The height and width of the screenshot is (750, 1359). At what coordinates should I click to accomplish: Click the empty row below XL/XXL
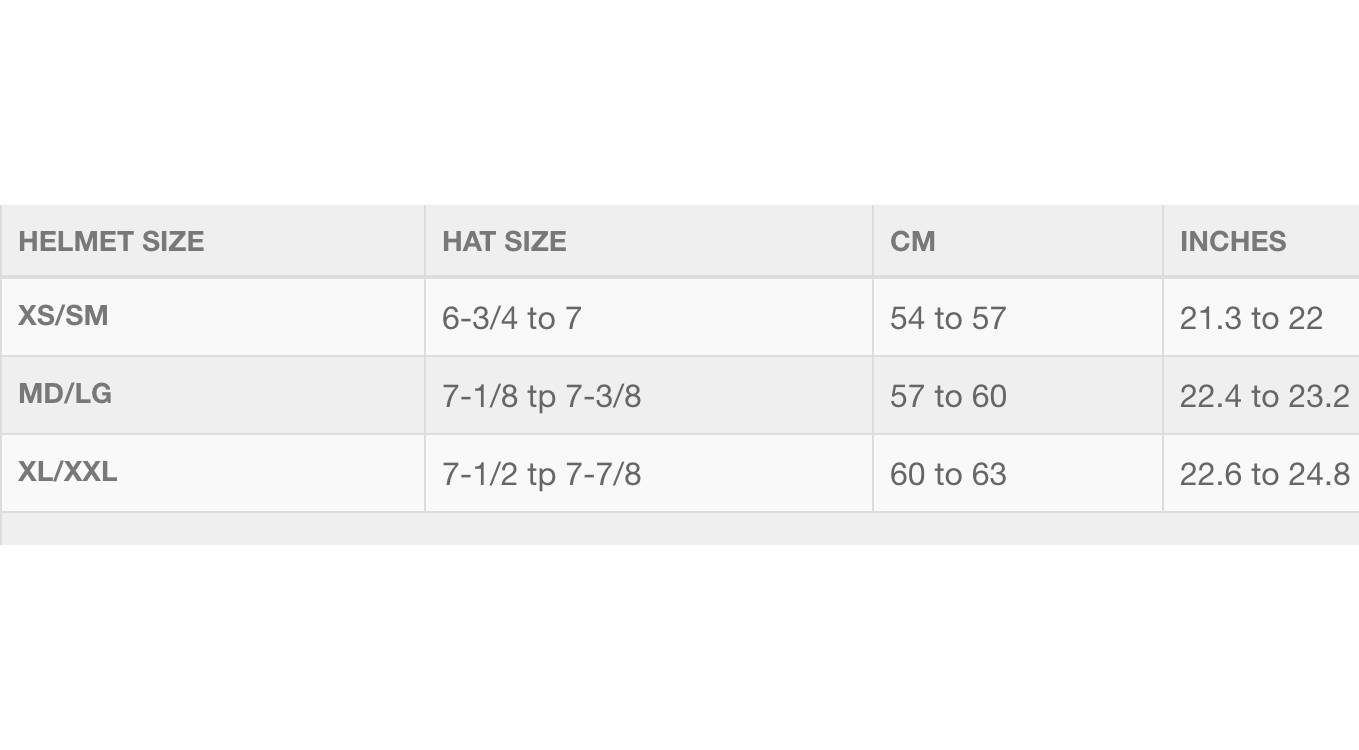[x=680, y=529]
